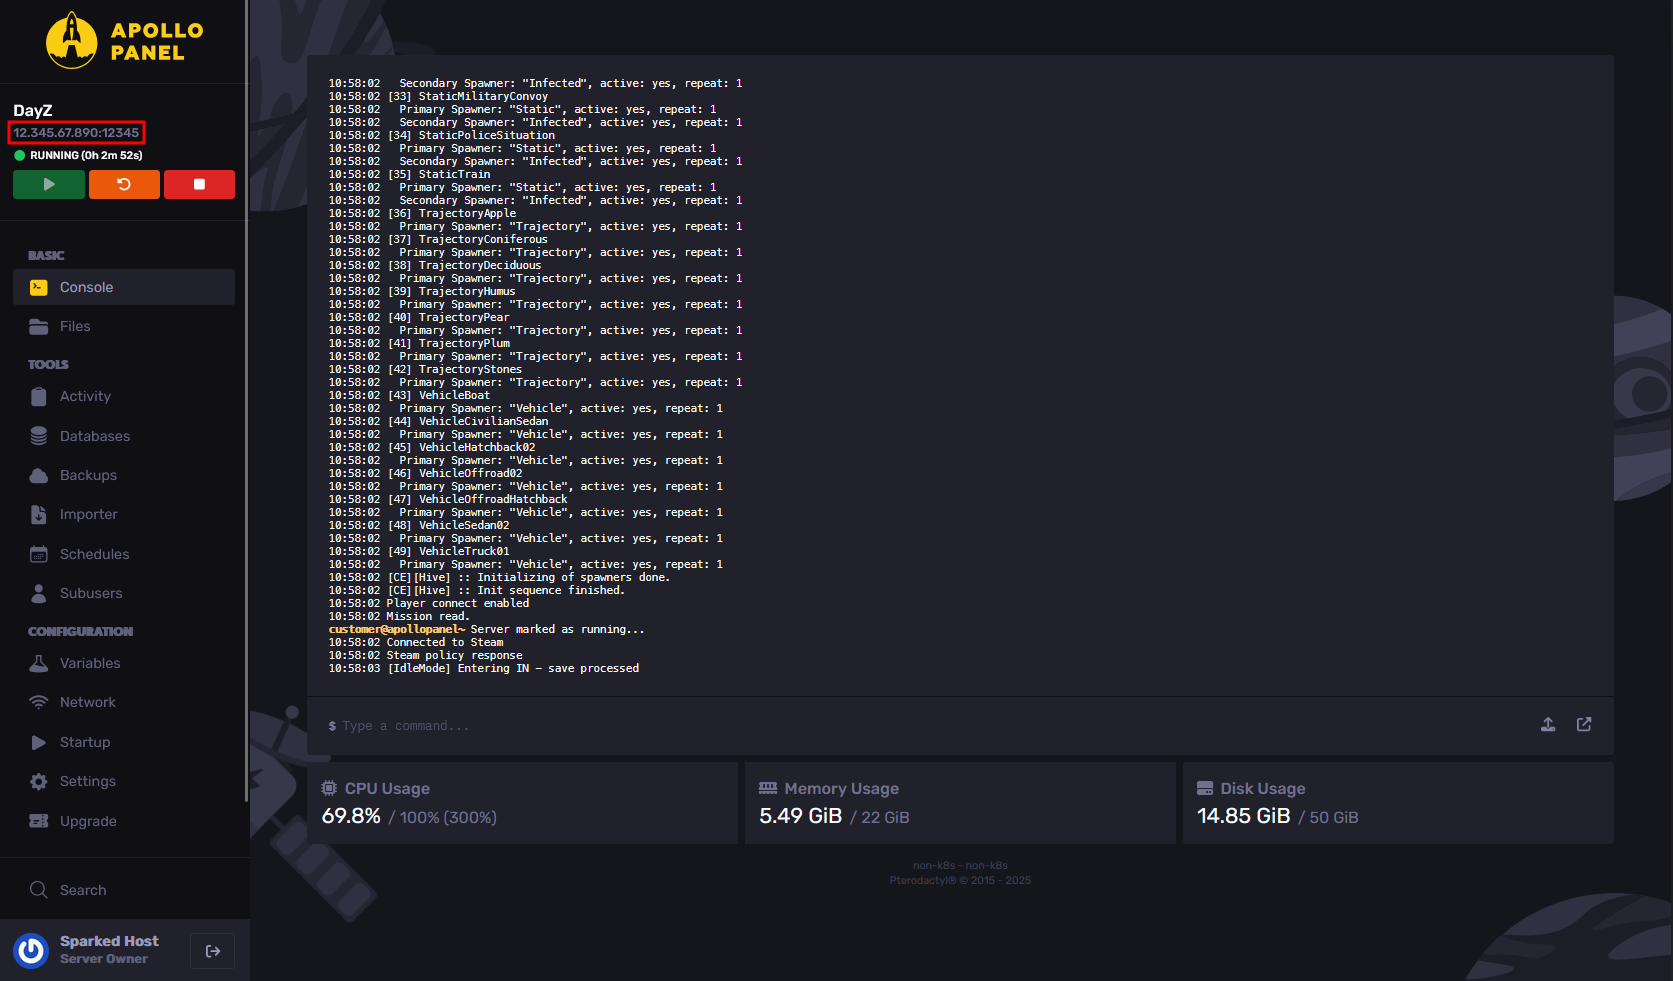Image resolution: width=1673 pixels, height=981 pixels.
Task: Click the console log upload icon
Action: pos(1548,724)
